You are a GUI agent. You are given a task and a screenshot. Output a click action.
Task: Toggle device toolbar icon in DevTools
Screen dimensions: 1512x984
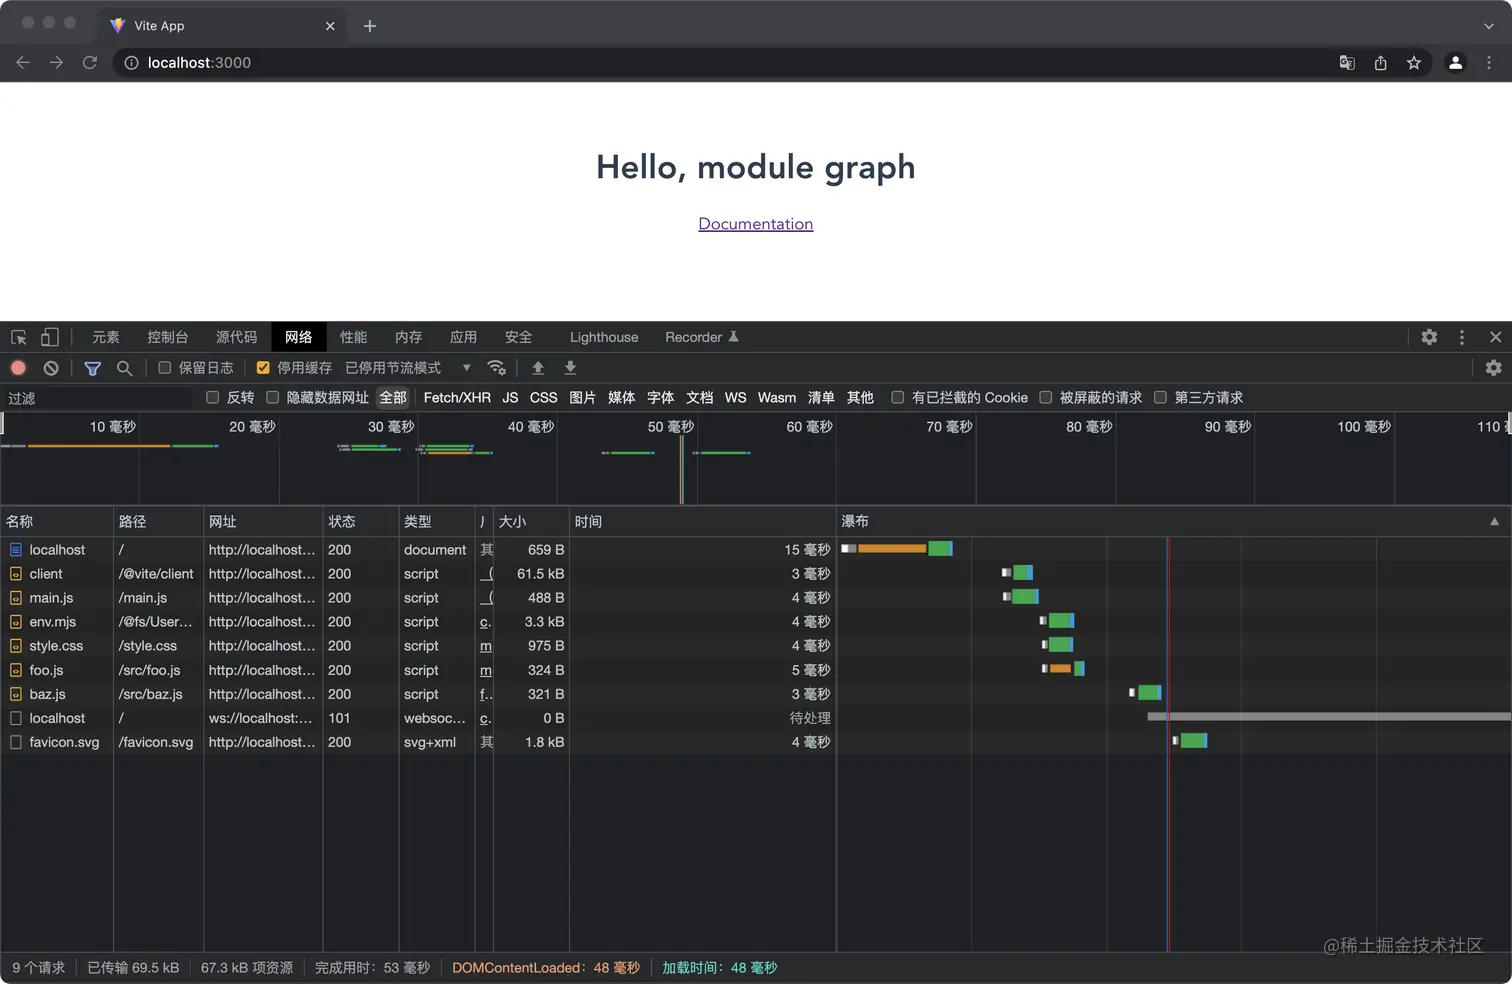point(49,337)
